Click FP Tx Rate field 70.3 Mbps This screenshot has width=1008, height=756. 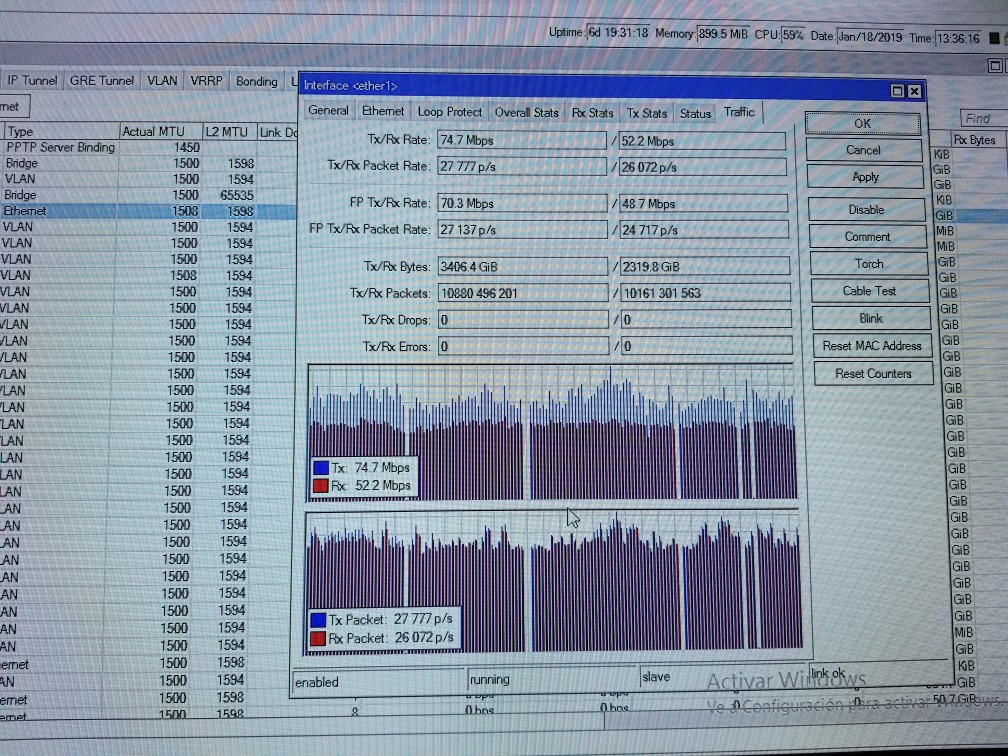click(x=522, y=203)
